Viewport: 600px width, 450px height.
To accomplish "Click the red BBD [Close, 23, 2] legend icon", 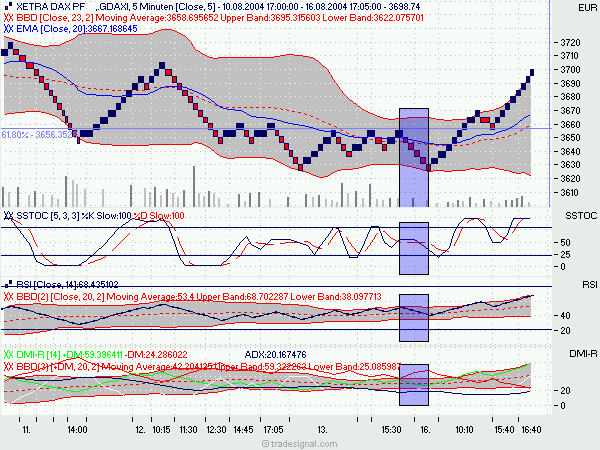I will pyautogui.click(x=8, y=18).
